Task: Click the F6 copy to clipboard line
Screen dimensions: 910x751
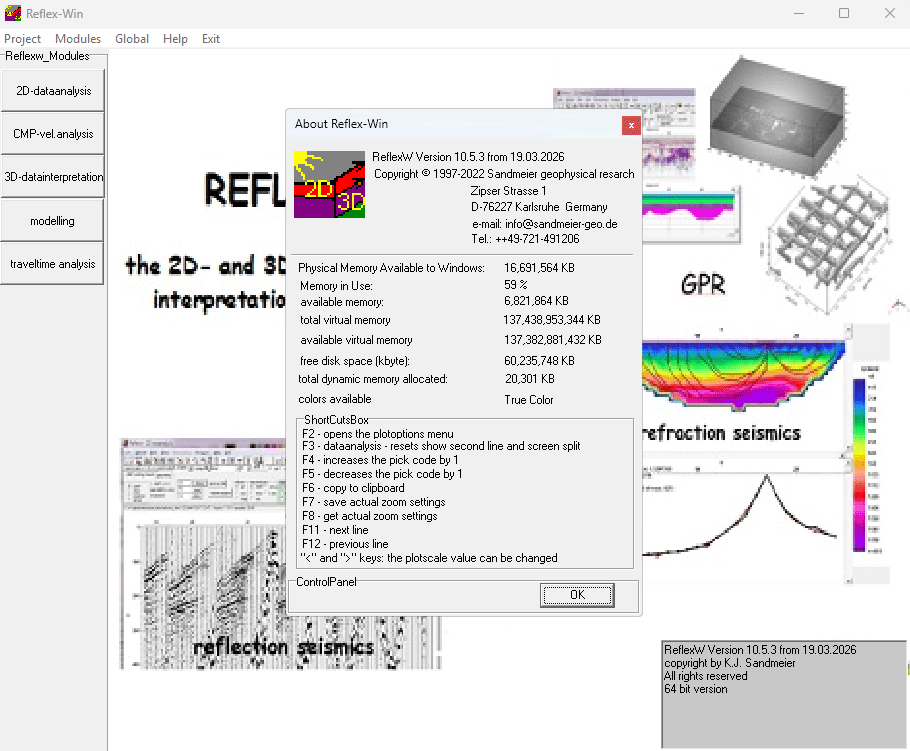Action: (x=353, y=488)
